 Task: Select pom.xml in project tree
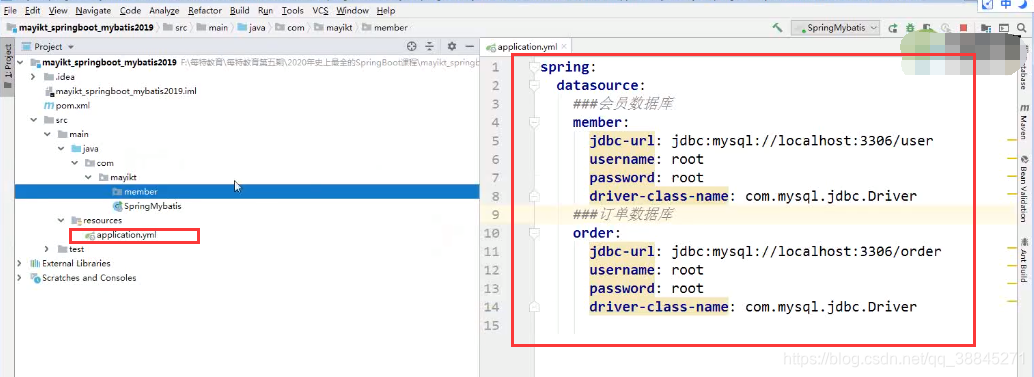pyautogui.click(x=67, y=105)
